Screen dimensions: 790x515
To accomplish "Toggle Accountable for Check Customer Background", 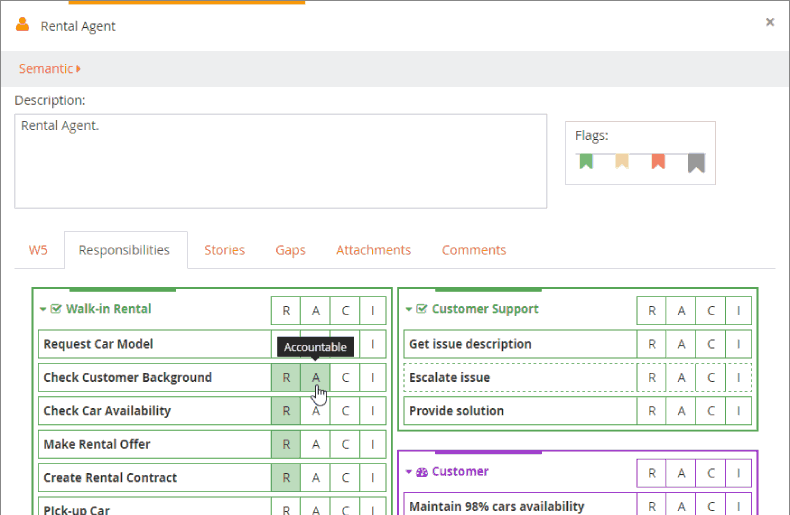I will point(316,378).
